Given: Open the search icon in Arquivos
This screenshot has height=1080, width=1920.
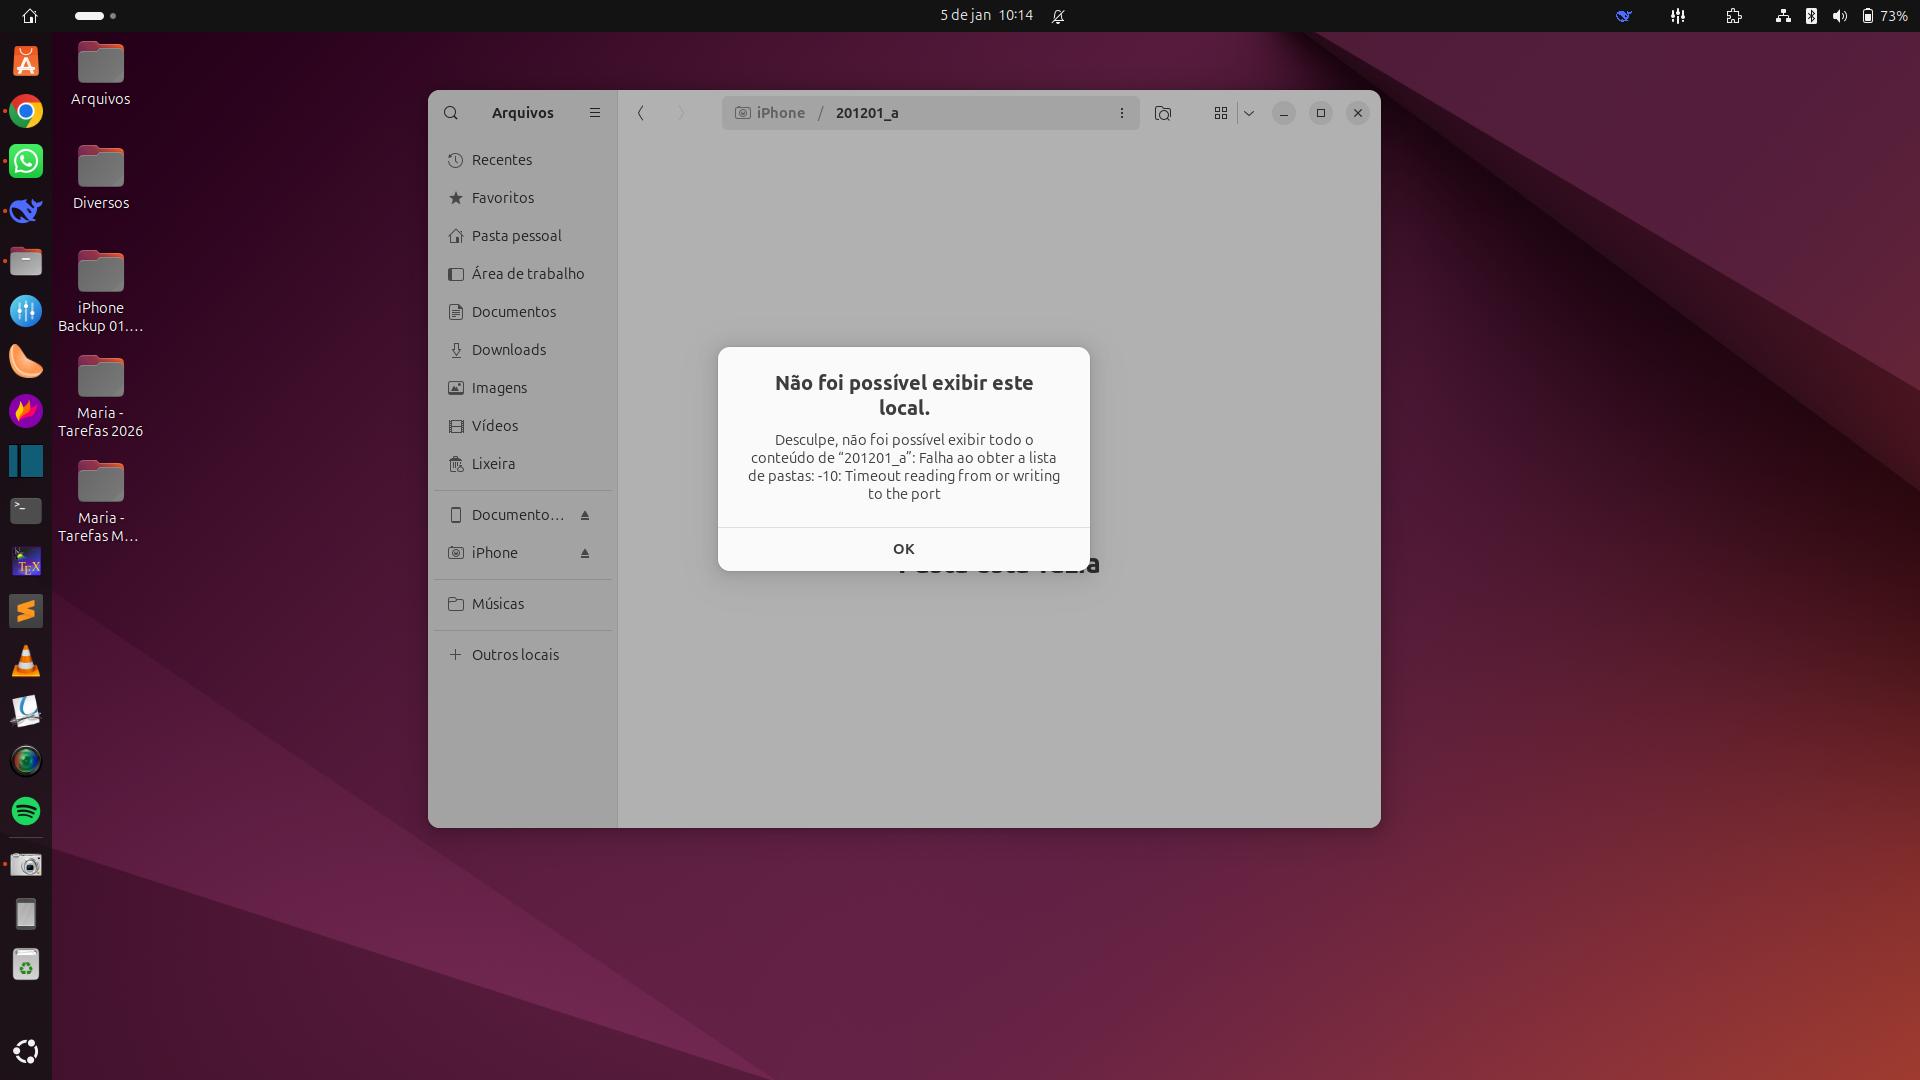Looking at the screenshot, I should click(x=451, y=113).
